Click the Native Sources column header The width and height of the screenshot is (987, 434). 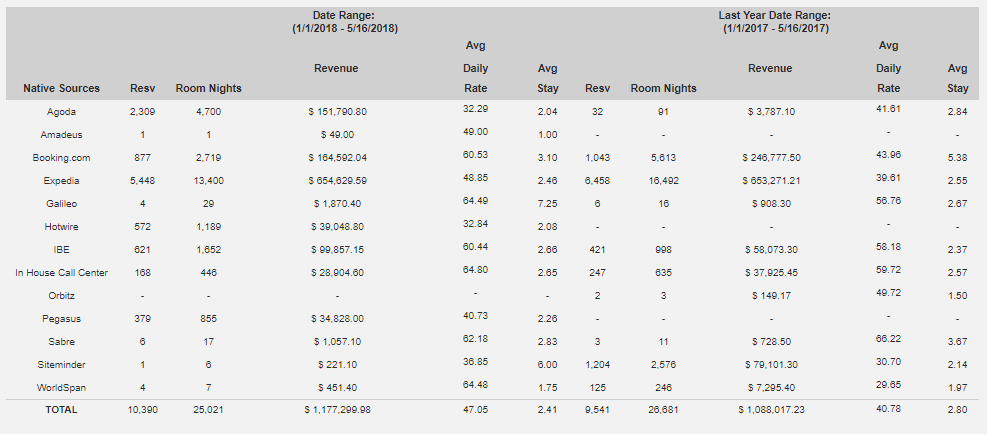62,88
